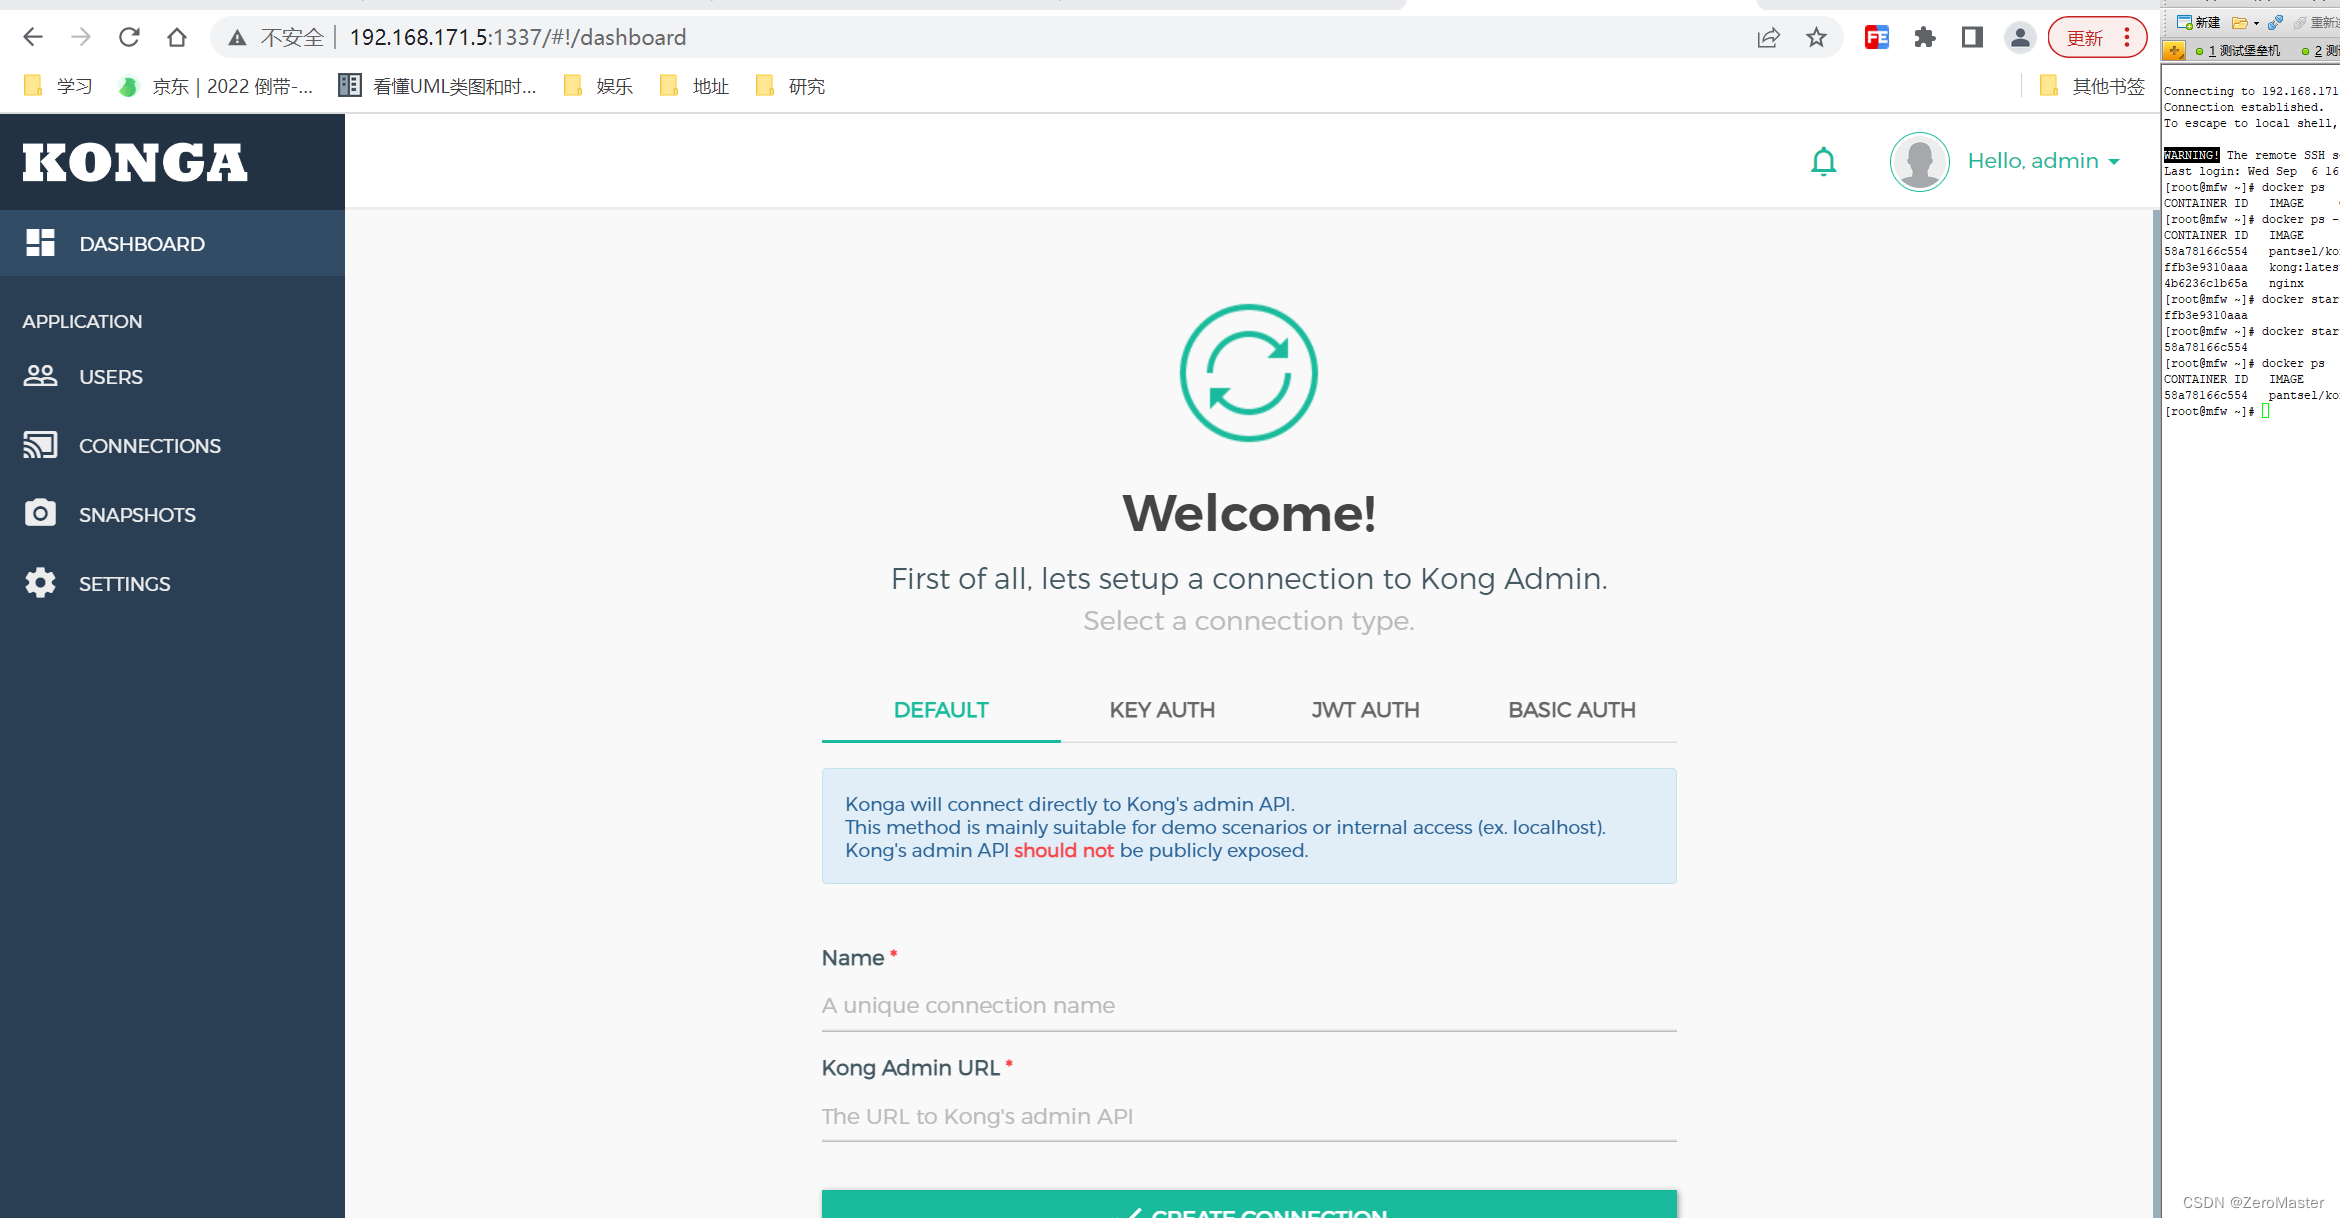Viewport: 2340px width, 1218px height.
Task: Click 新建 in the terminal window
Action: [x=2199, y=22]
